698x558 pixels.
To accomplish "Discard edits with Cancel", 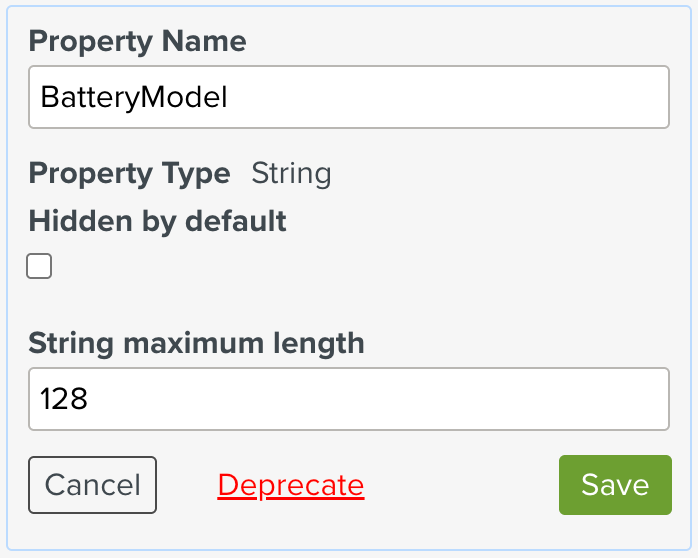I will (x=92, y=485).
